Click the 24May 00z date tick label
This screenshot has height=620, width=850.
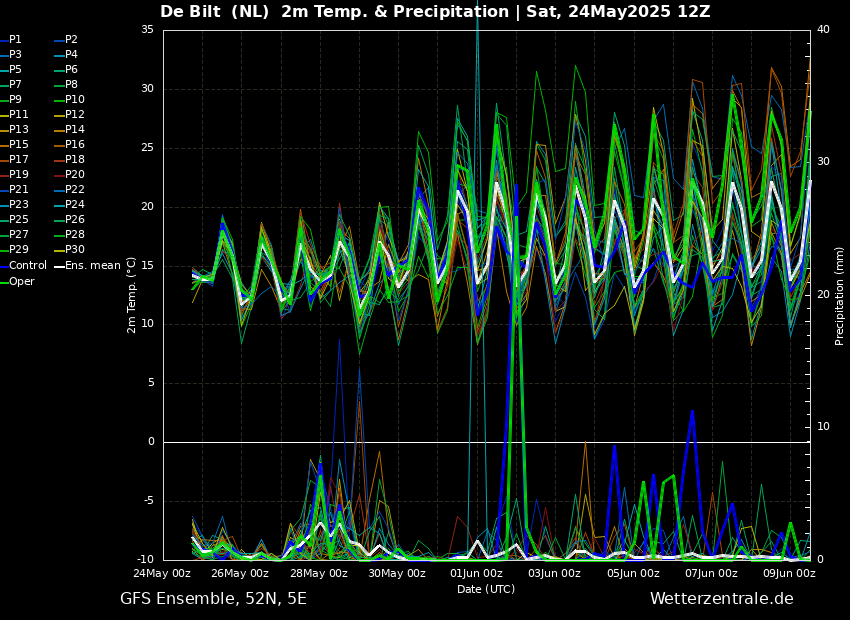click(x=163, y=574)
